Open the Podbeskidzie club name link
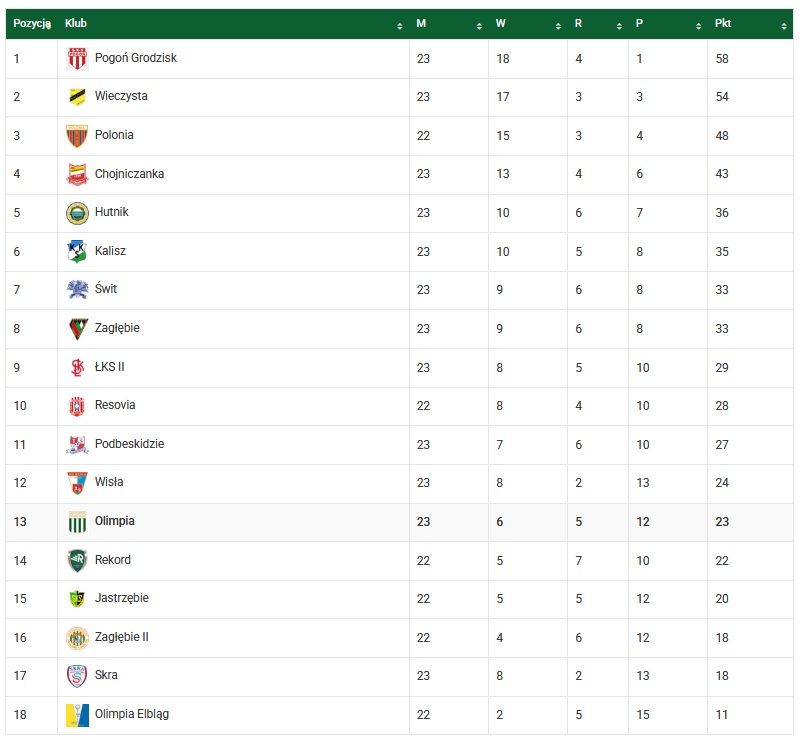The image size is (803, 741). point(129,444)
